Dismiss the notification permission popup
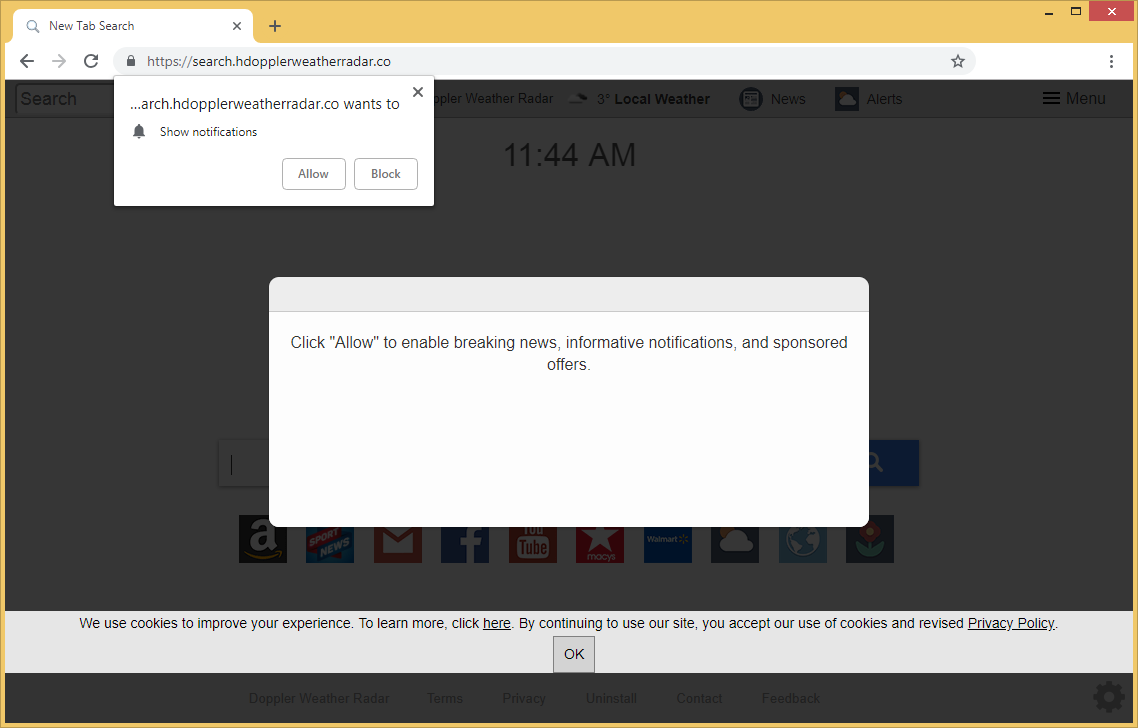Screen dimensions: 1138x728 417,92
